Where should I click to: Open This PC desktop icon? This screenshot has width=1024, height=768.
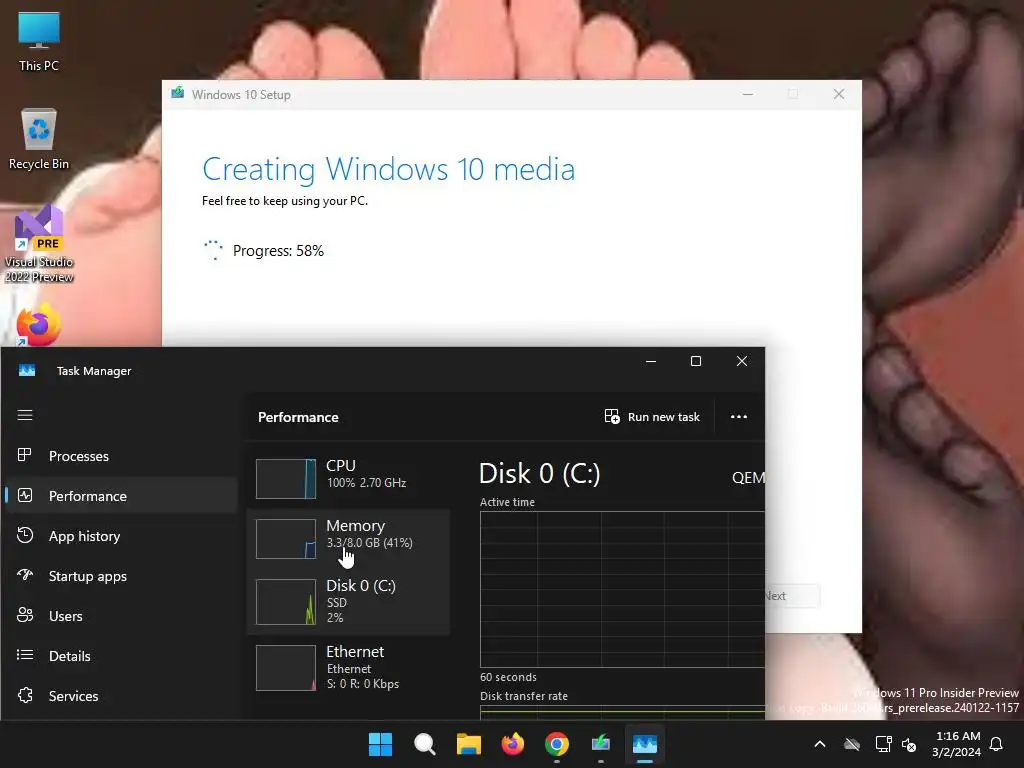39,42
